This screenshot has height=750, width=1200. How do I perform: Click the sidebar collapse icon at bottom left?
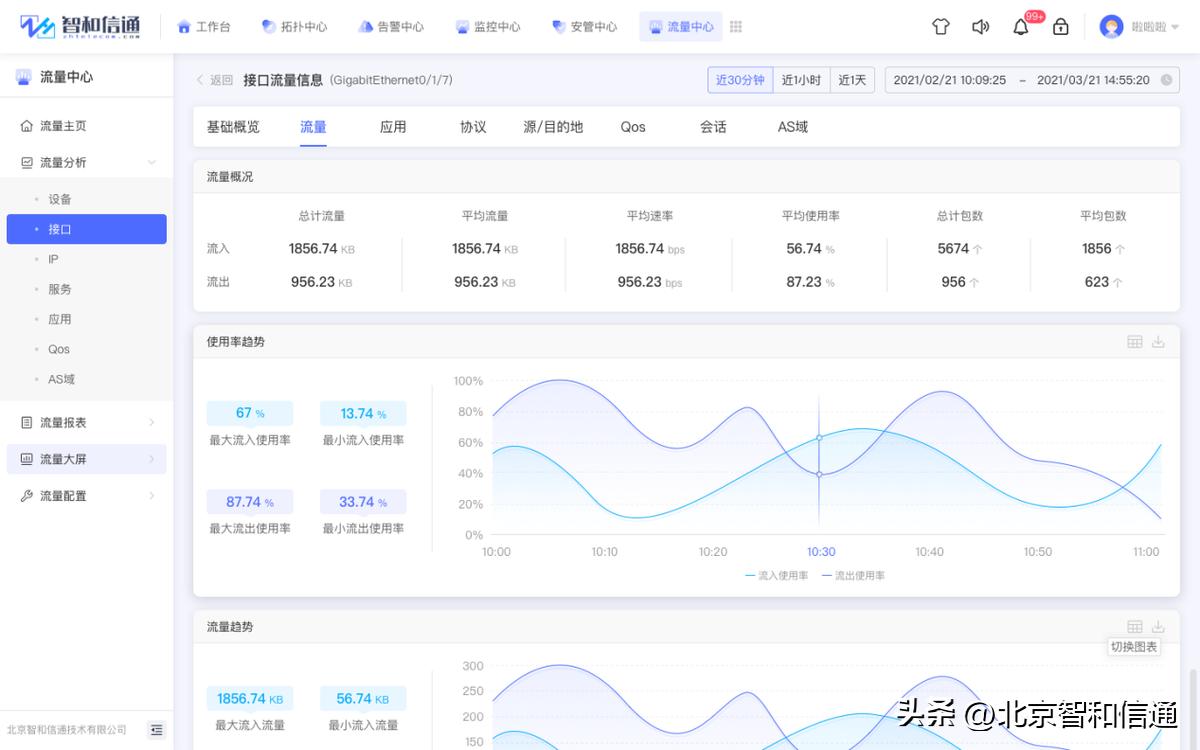156,731
